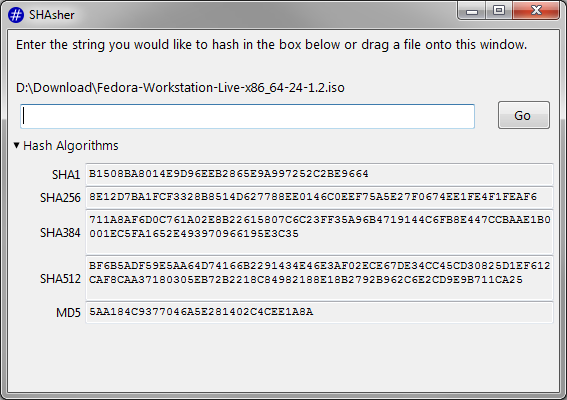Click the SHAsher window title text

tap(52, 15)
